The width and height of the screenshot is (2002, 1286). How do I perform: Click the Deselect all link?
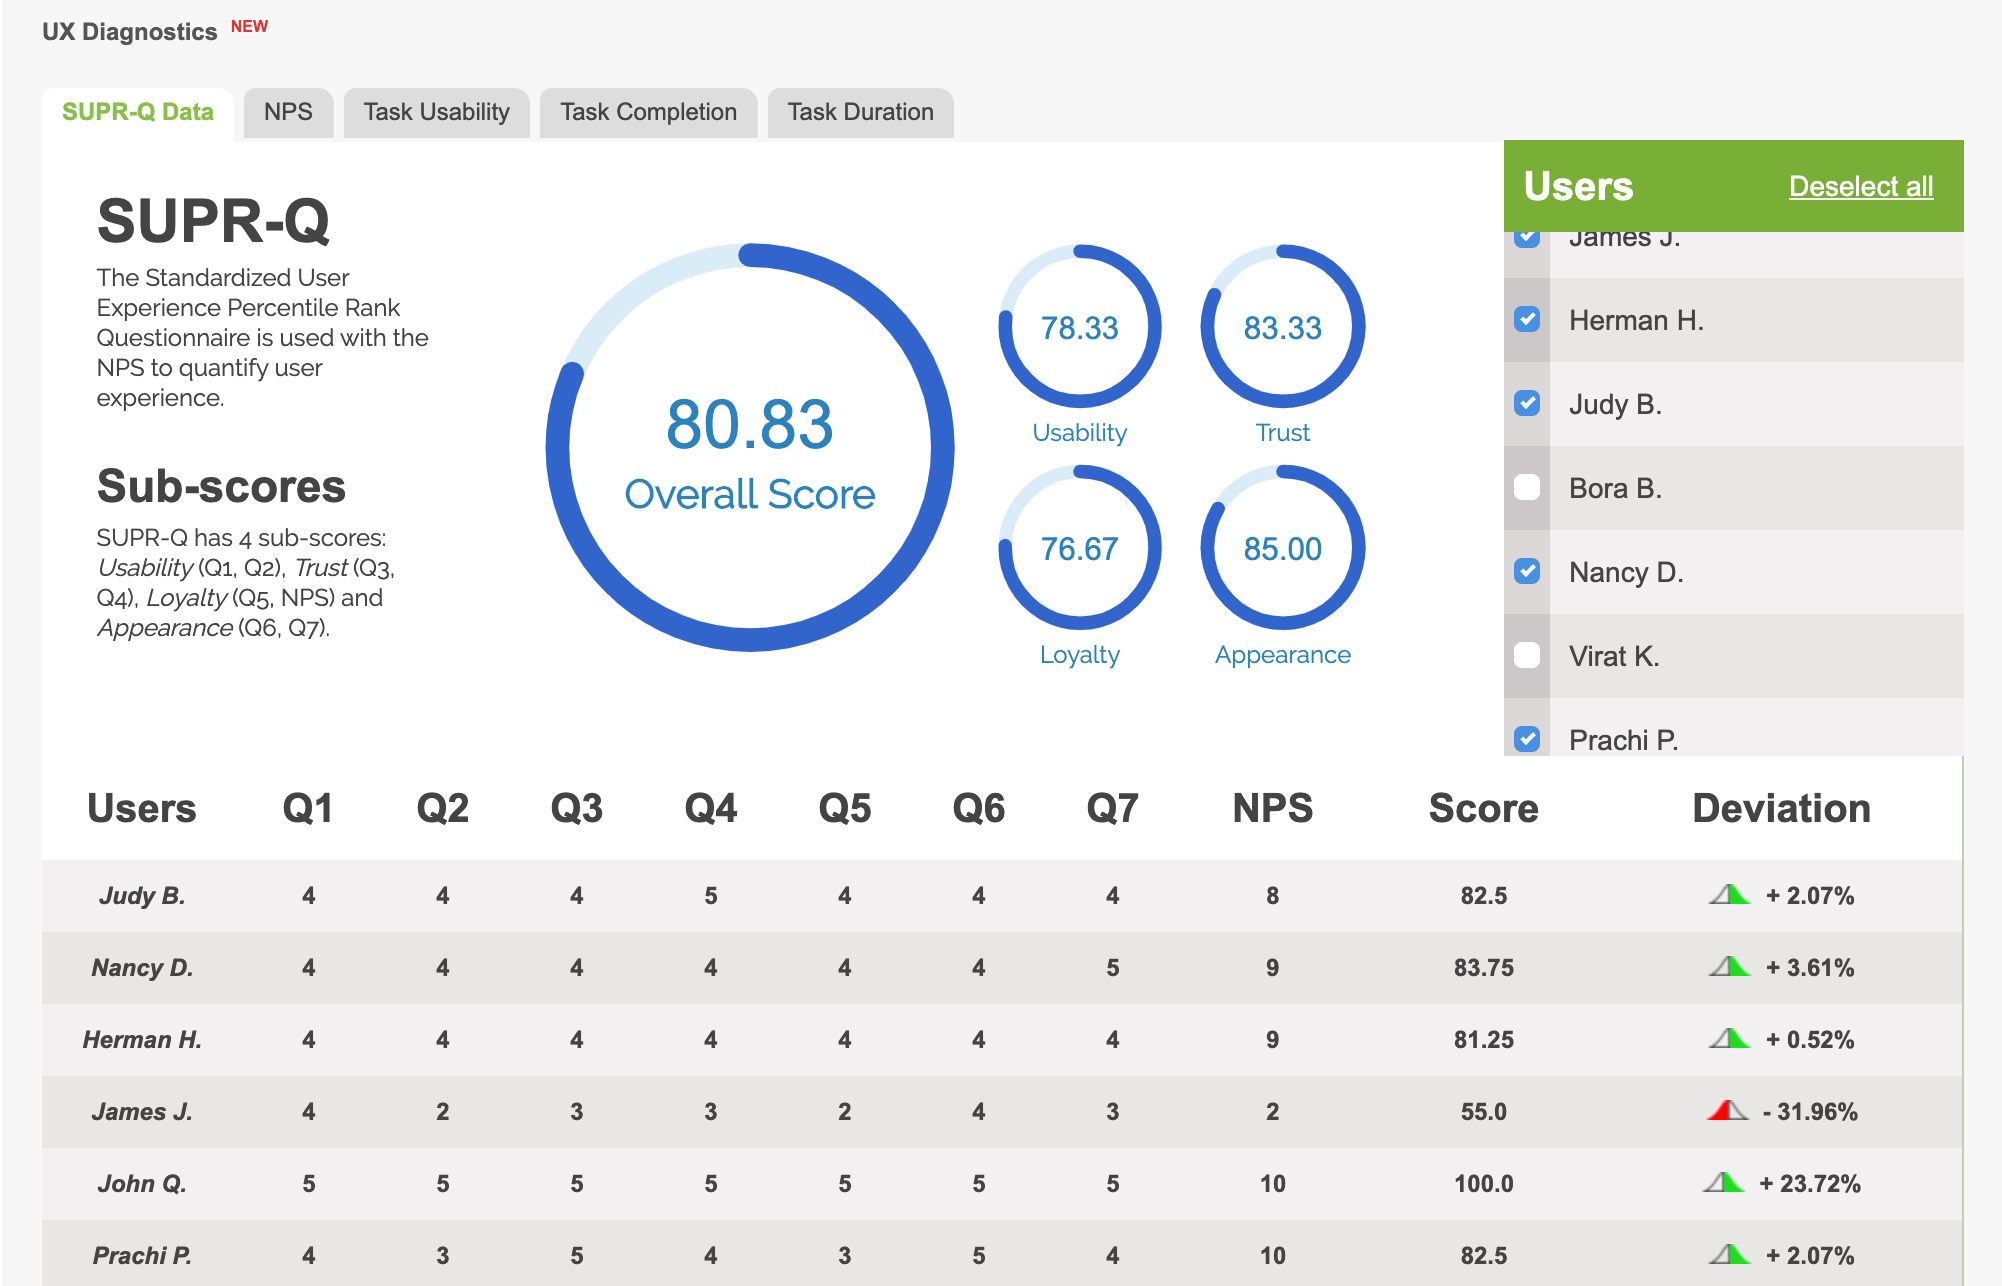[x=1860, y=187]
